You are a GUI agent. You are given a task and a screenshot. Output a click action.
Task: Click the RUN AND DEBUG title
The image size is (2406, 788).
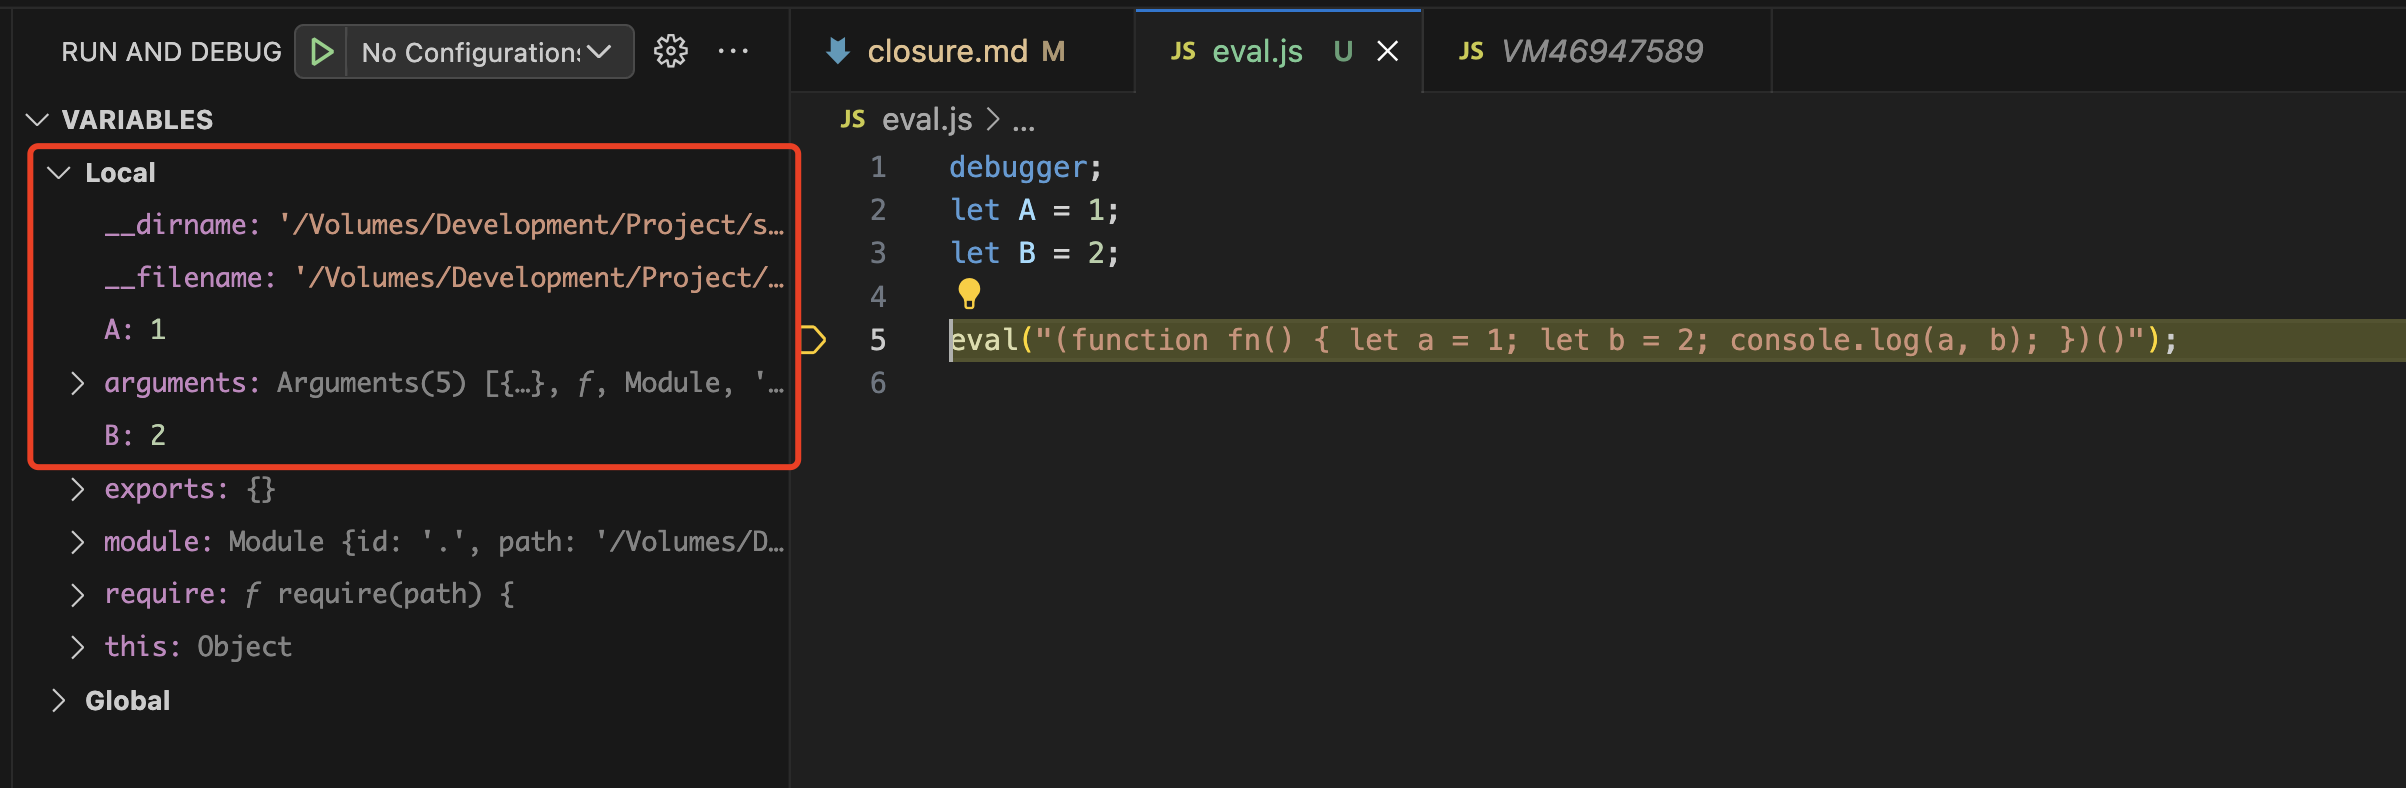(x=171, y=52)
